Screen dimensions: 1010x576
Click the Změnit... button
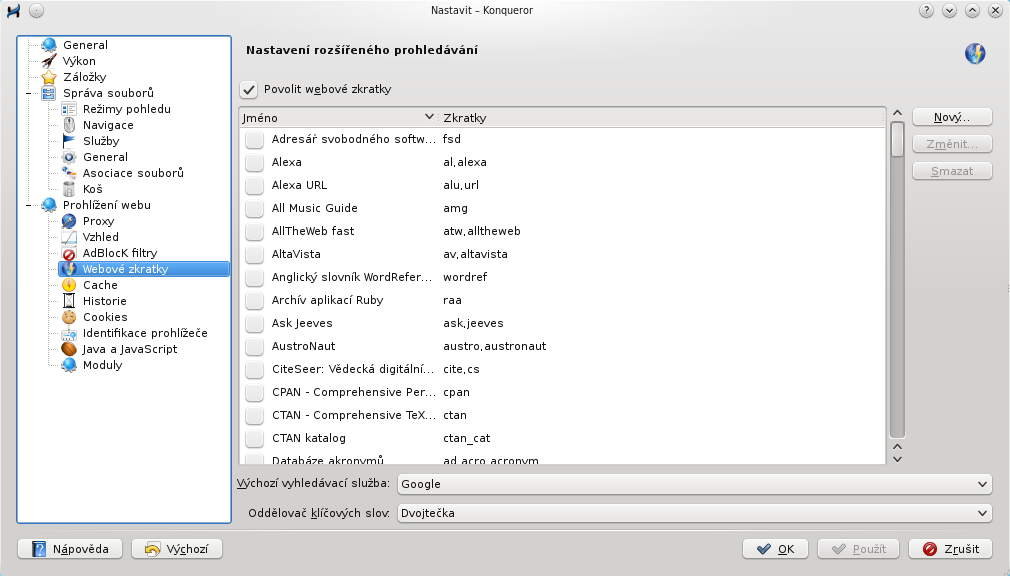coord(952,144)
